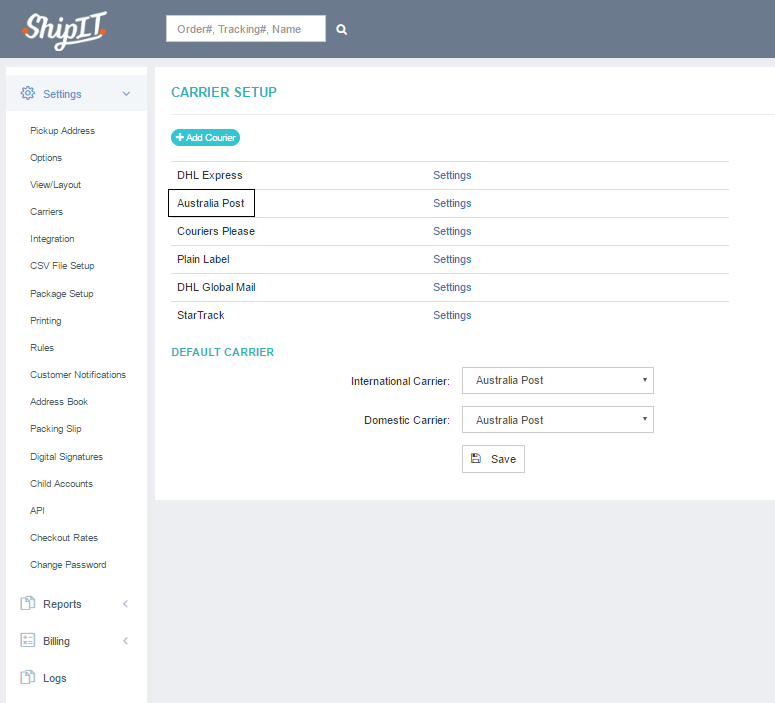Viewport: 775px width, 703px height.
Task: Click the Default Carrier heading
Action: (x=222, y=352)
